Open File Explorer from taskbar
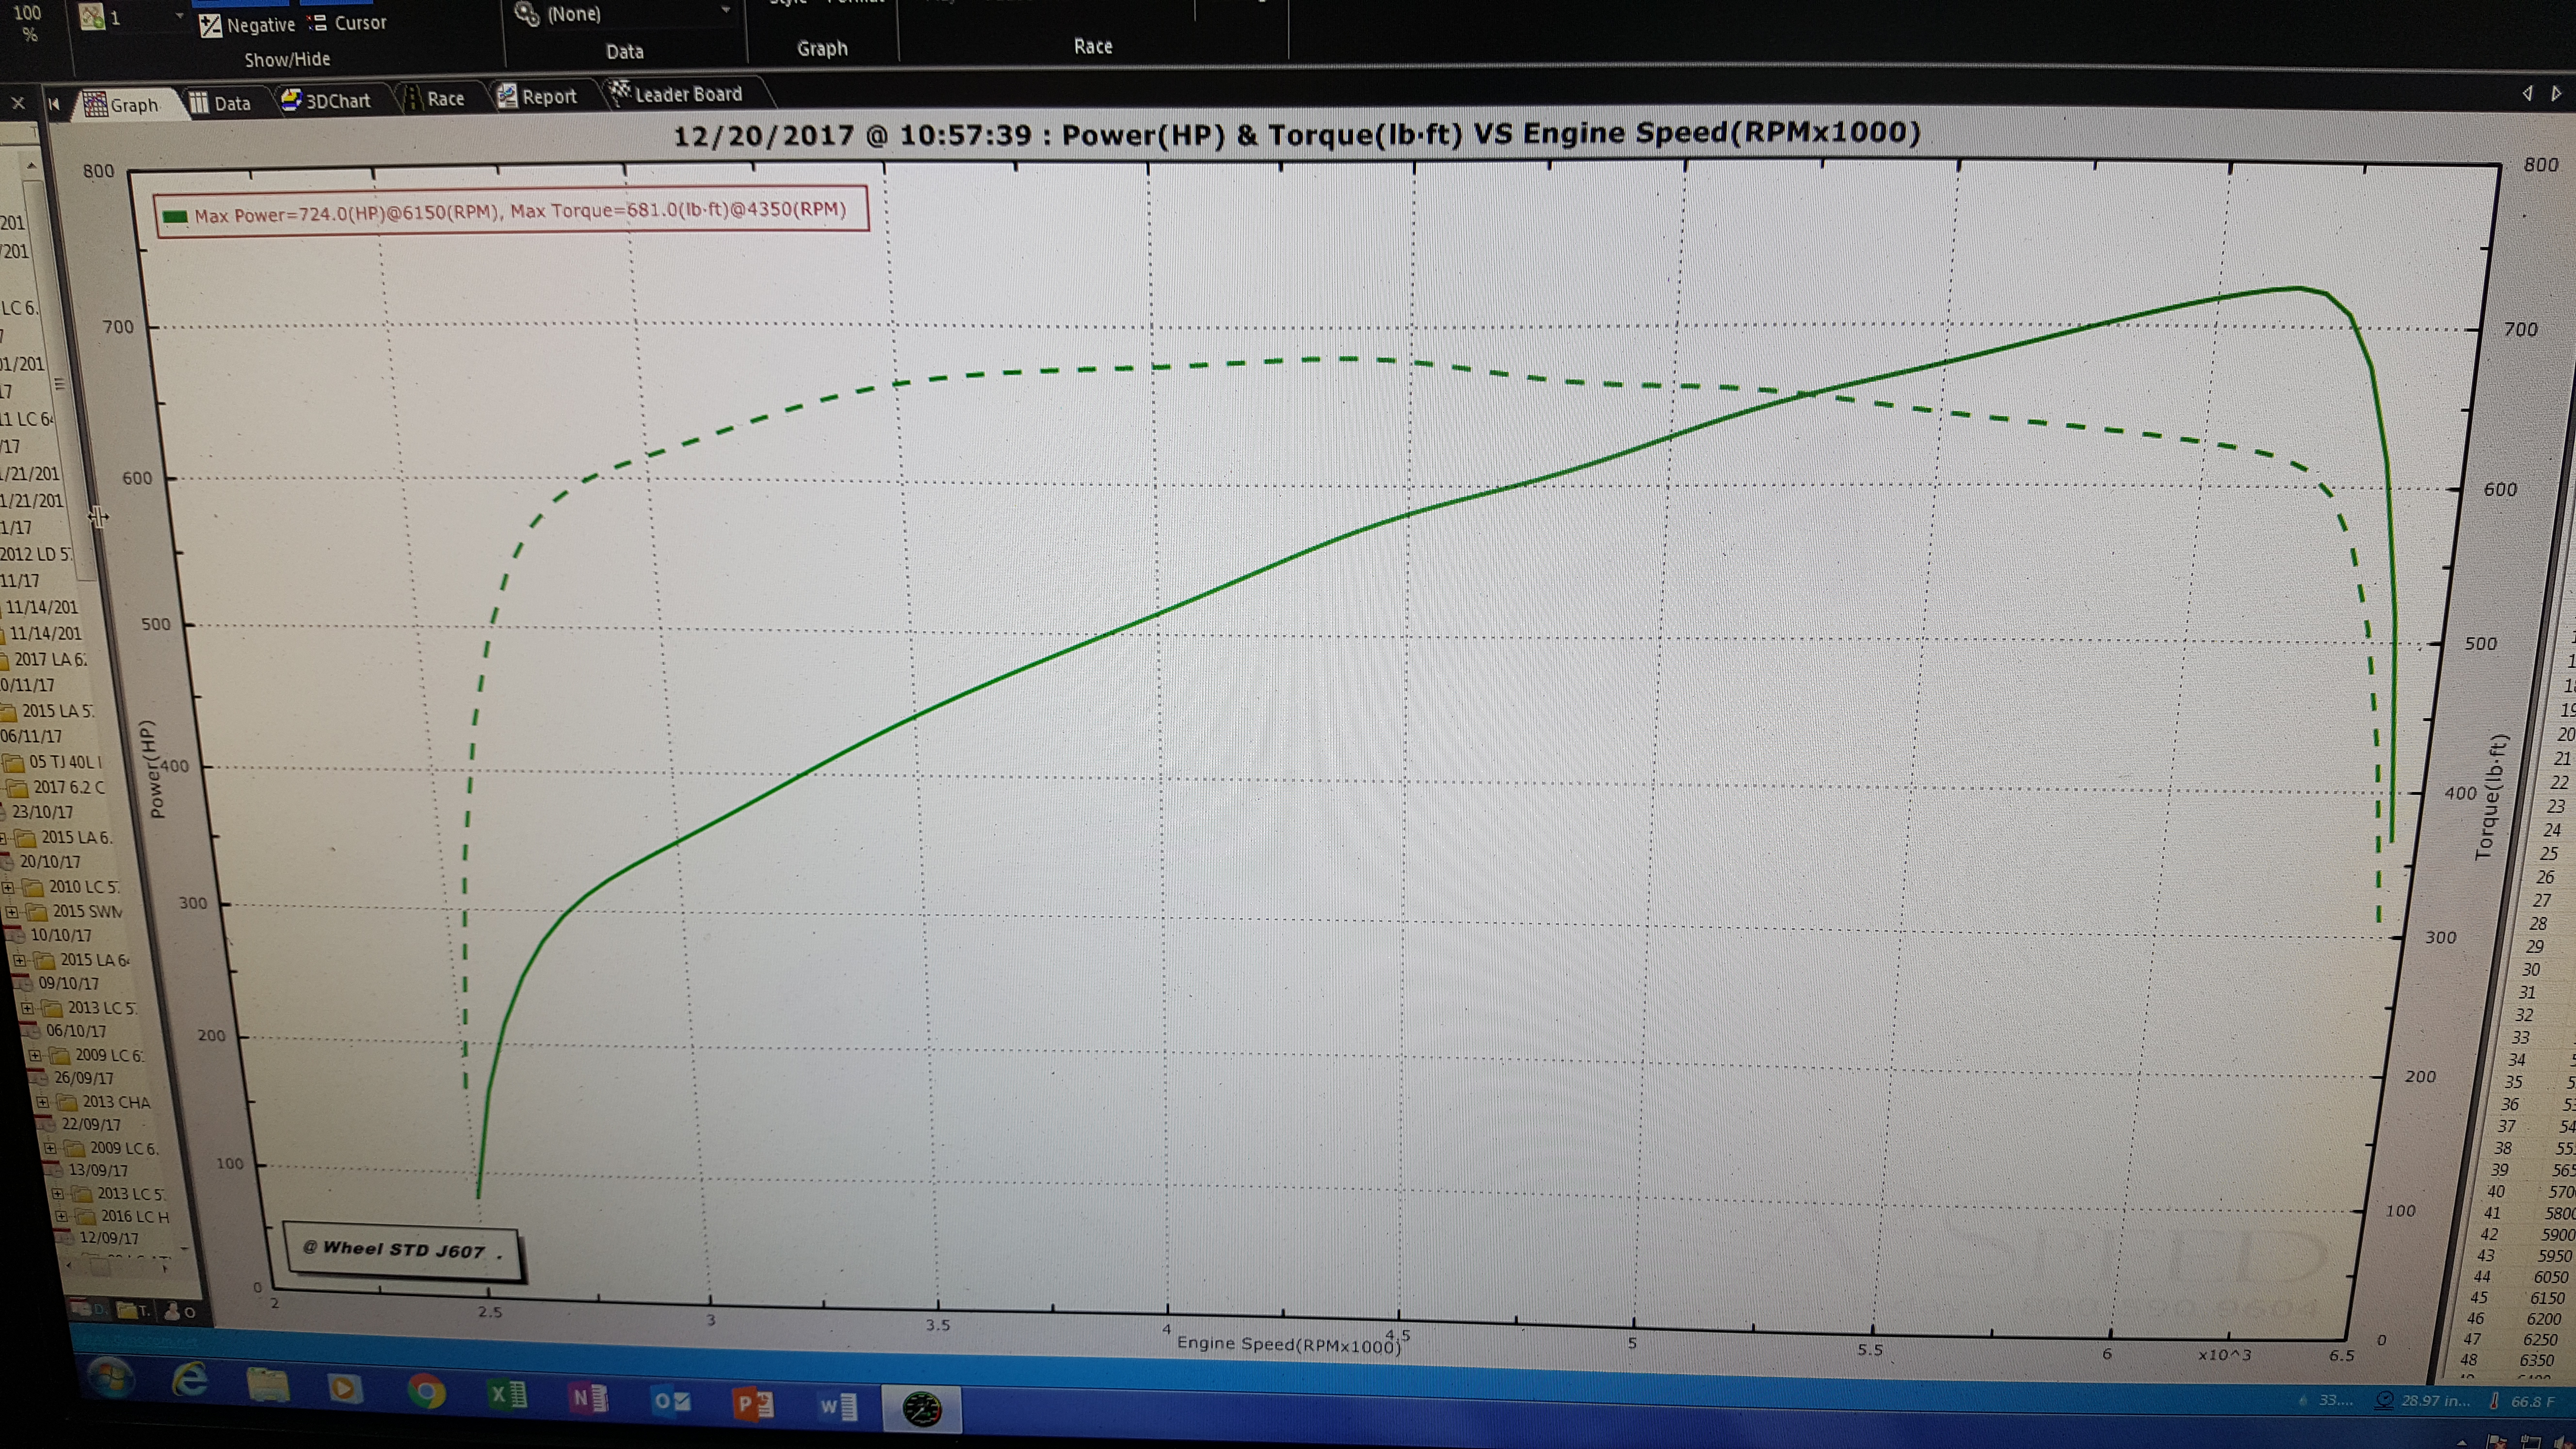Screen dimensions: 2576x1449 (267, 1385)
